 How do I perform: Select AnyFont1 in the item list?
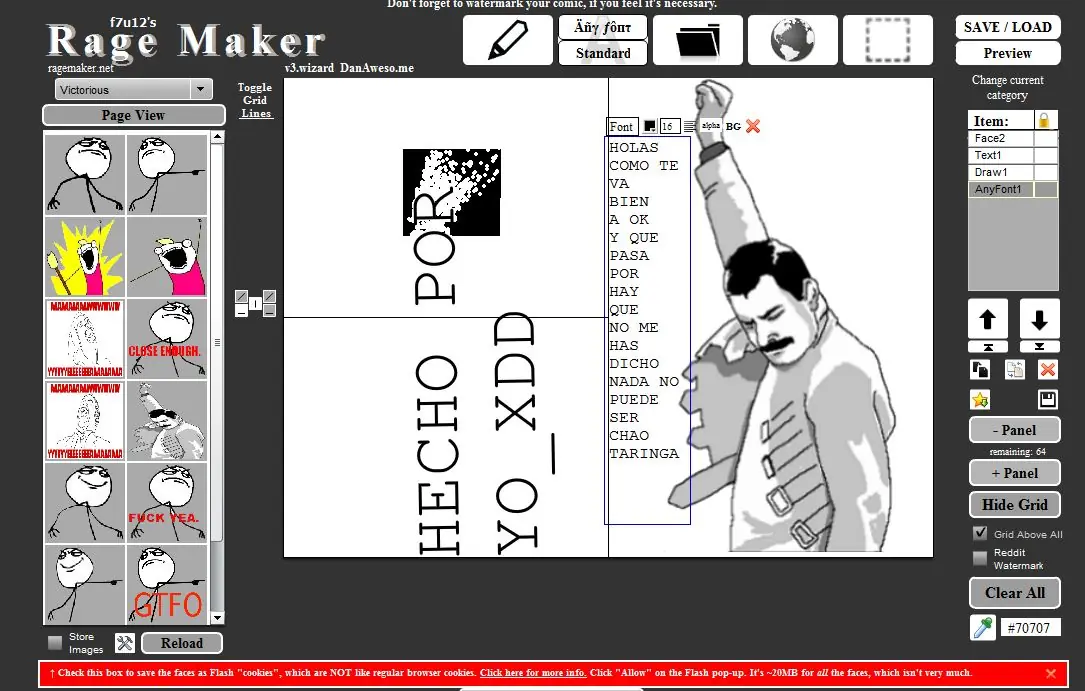coord(1001,190)
